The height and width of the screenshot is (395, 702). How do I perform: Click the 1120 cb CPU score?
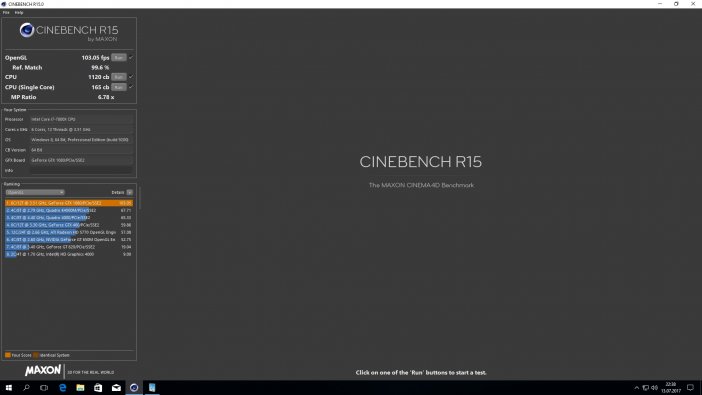pyautogui.click(x=98, y=77)
